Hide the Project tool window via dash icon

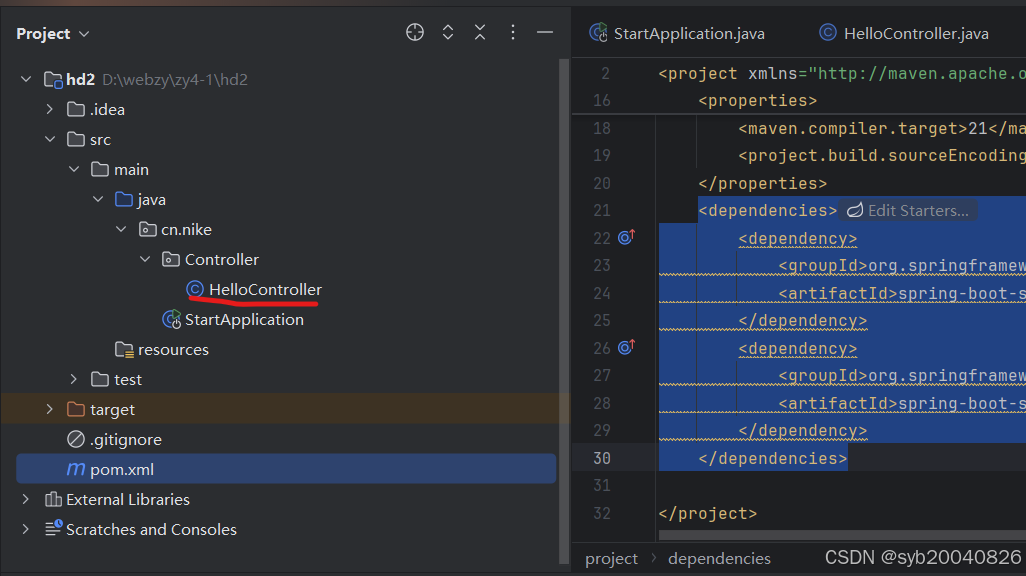(545, 32)
